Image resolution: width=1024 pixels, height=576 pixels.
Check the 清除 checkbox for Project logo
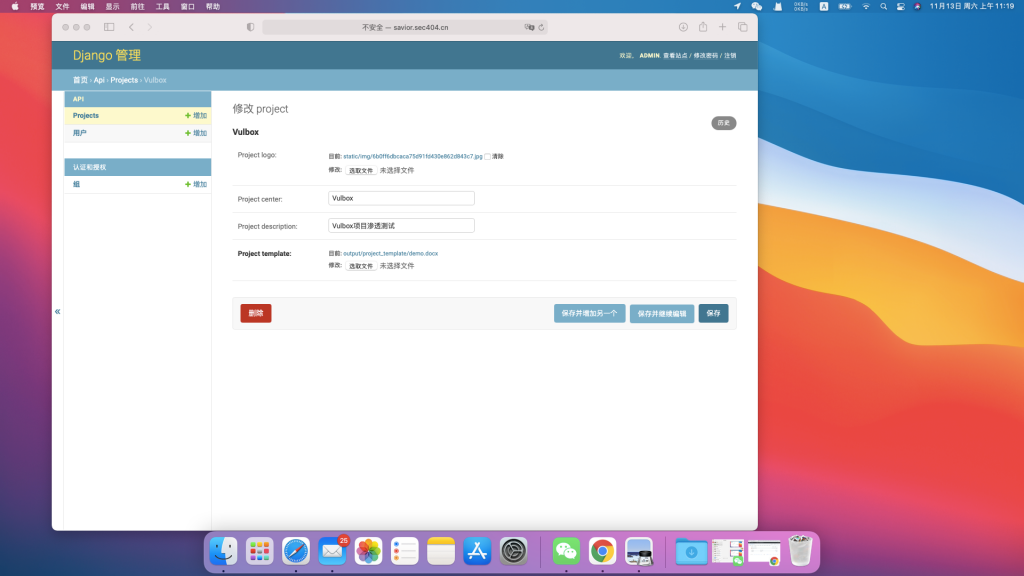487,157
